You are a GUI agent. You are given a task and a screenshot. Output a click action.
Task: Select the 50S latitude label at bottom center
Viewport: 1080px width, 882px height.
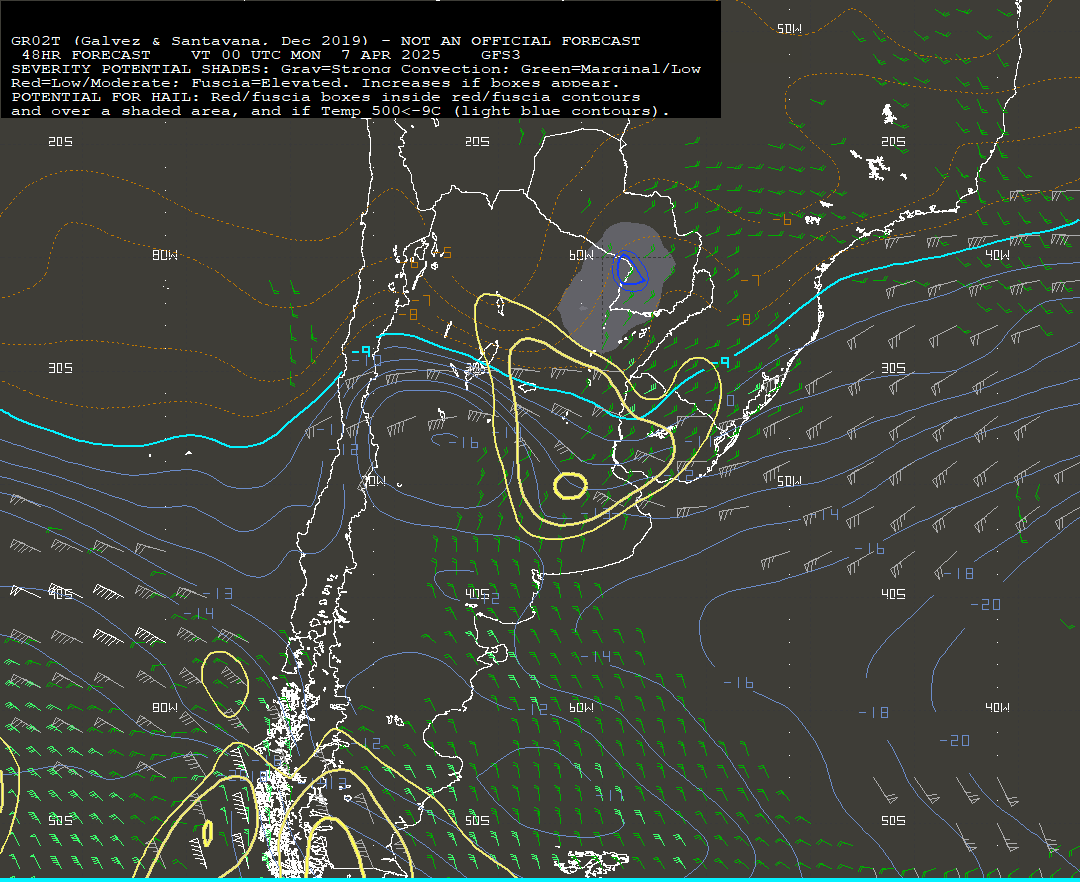coord(477,820)
